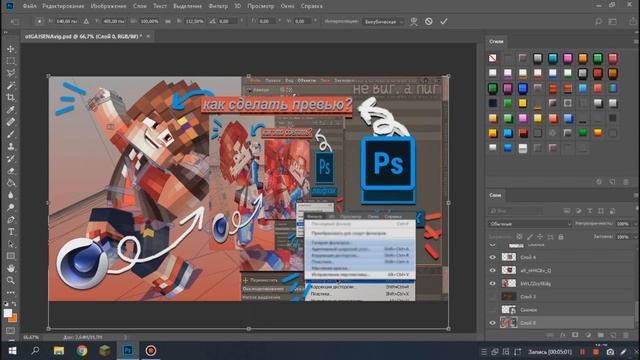Screen dimensions: 640x360
Task: Add a layer mask in Layers panel
Action: click(x=575, y=335)
